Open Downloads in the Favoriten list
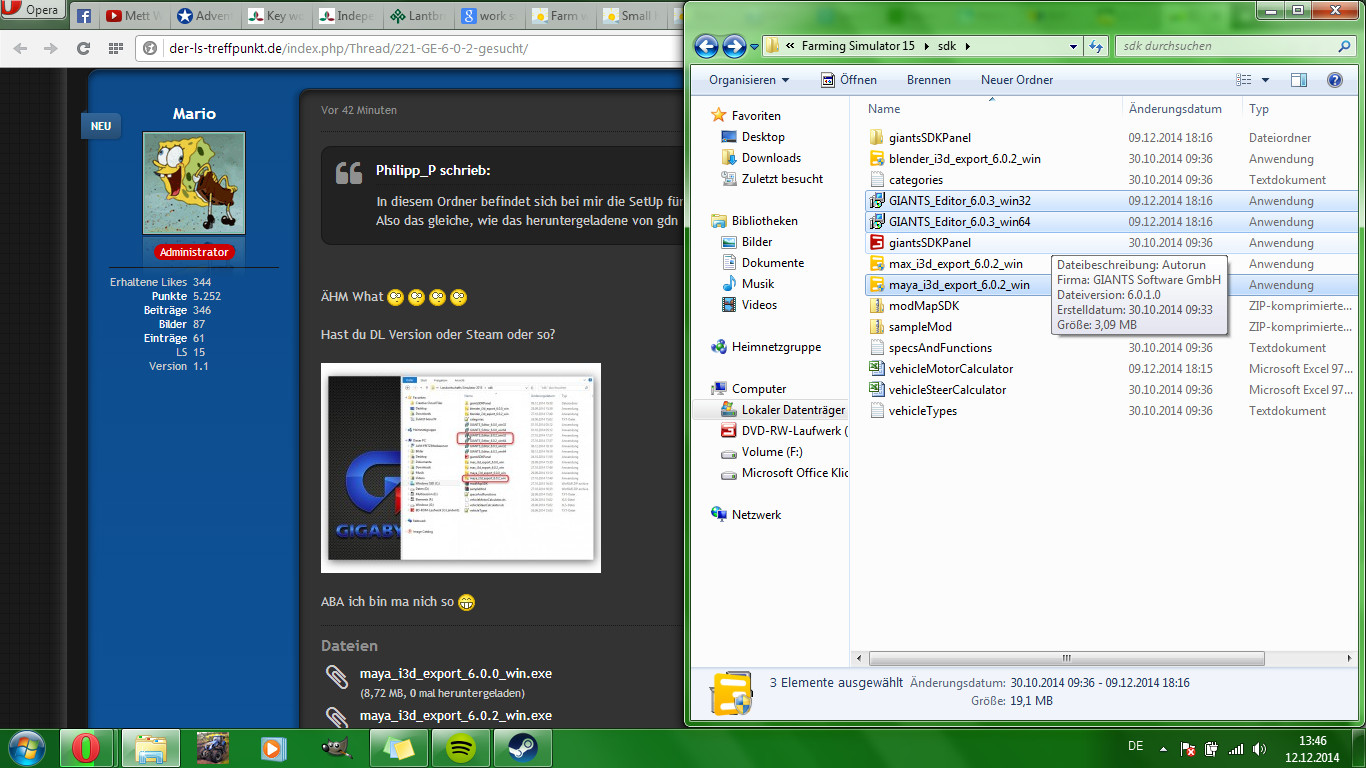Image resolution: width=1366 pixels, height=768 pixels. 770,158
